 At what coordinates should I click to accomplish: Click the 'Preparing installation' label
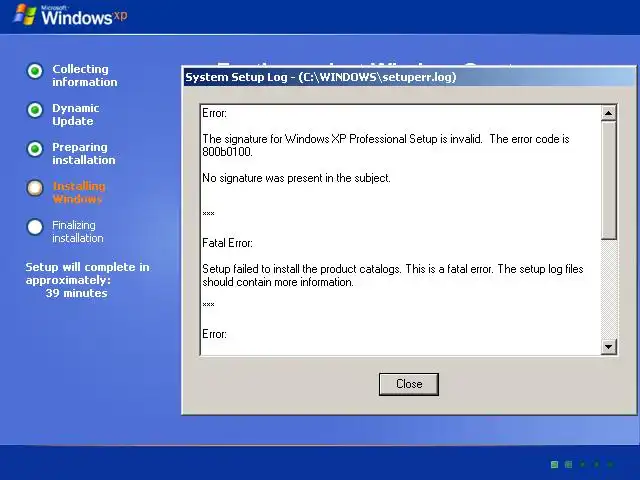pyautogui.click(x=84, y=153)
